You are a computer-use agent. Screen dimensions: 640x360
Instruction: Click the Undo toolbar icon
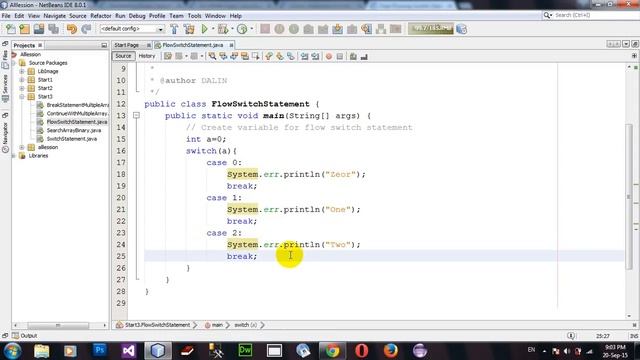pyautogui.click(x=72, y=29)
